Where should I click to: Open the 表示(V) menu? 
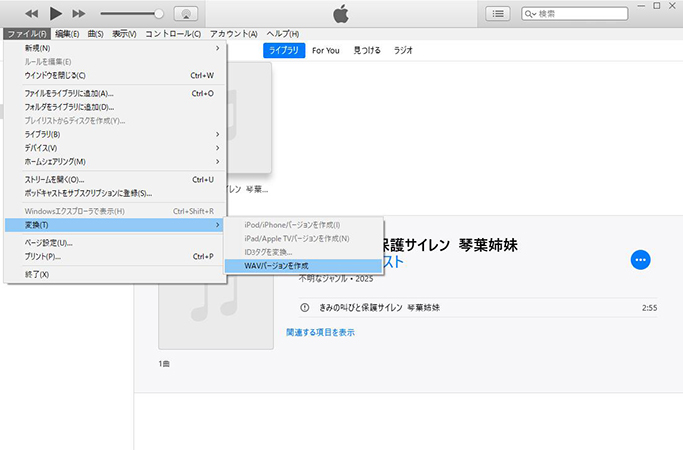coord(124,34)
